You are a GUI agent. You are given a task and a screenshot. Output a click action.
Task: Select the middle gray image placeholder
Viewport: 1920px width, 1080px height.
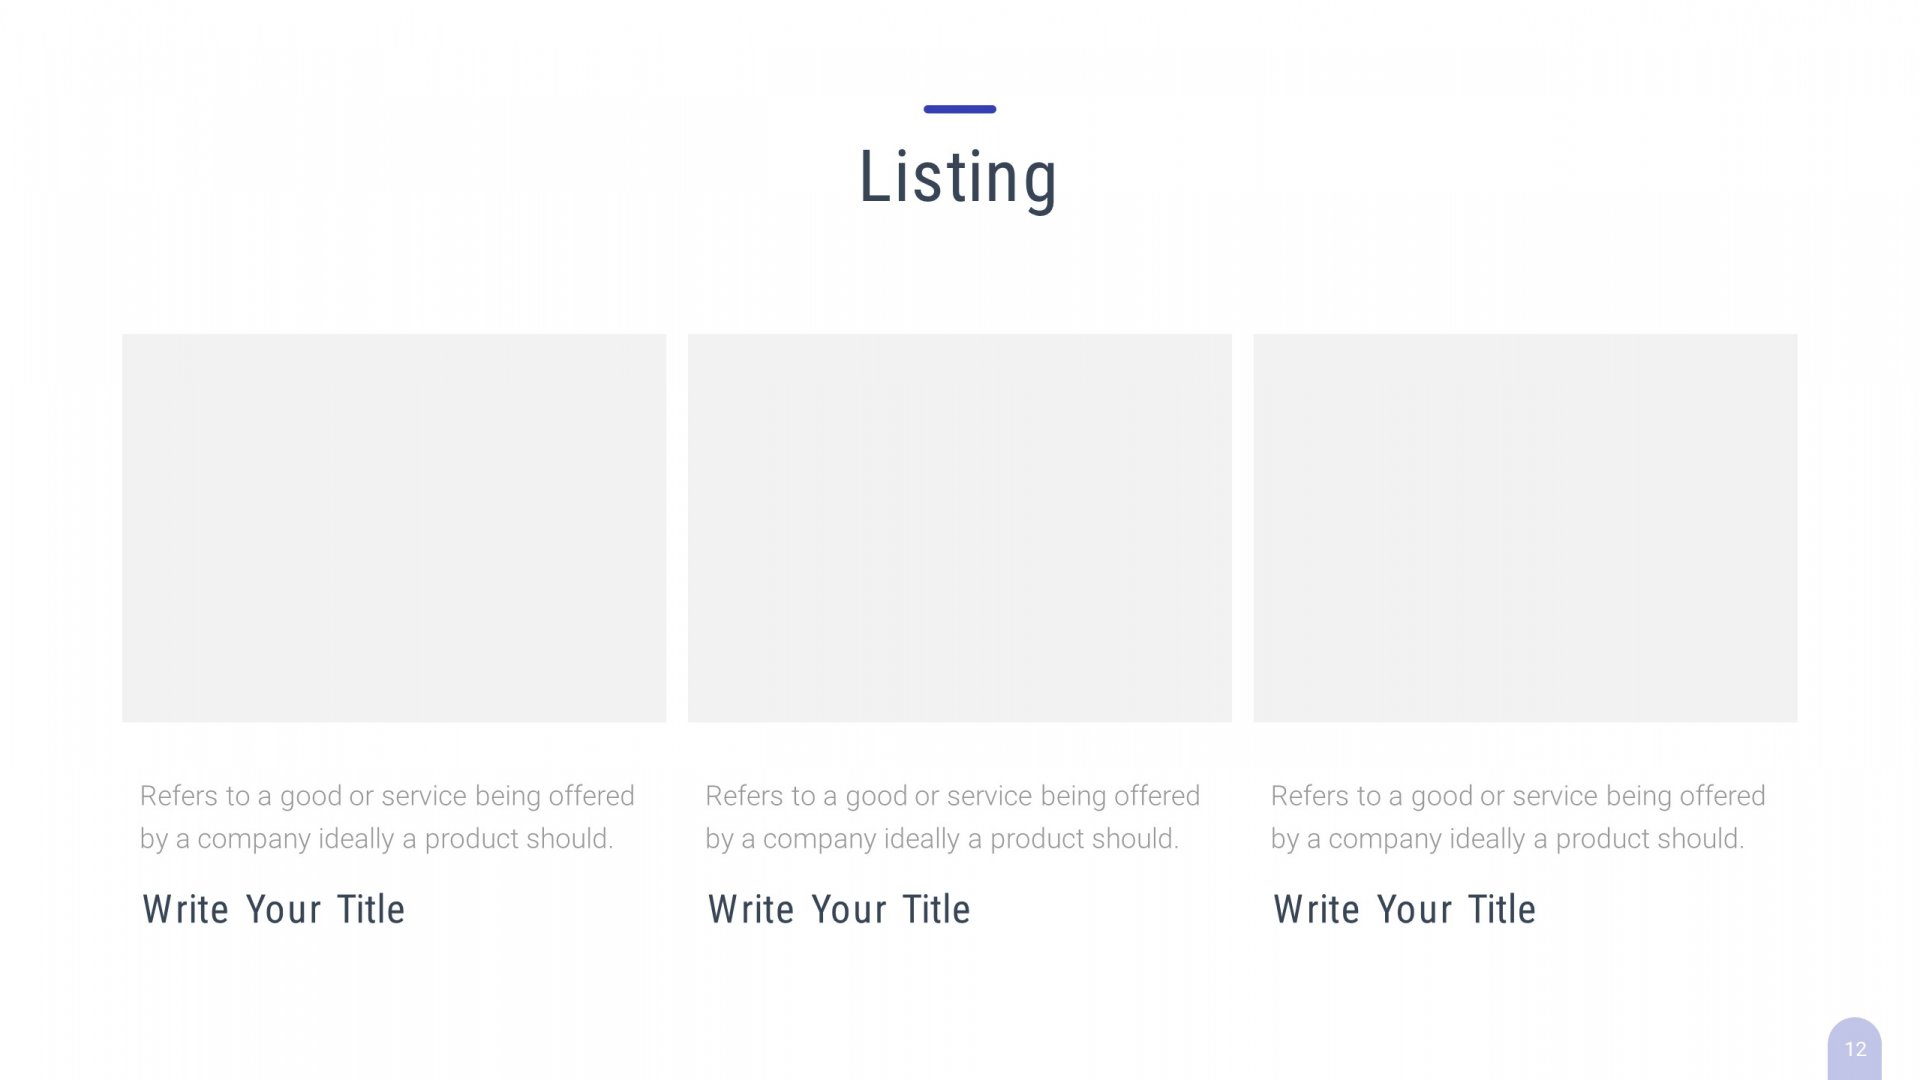959,528
